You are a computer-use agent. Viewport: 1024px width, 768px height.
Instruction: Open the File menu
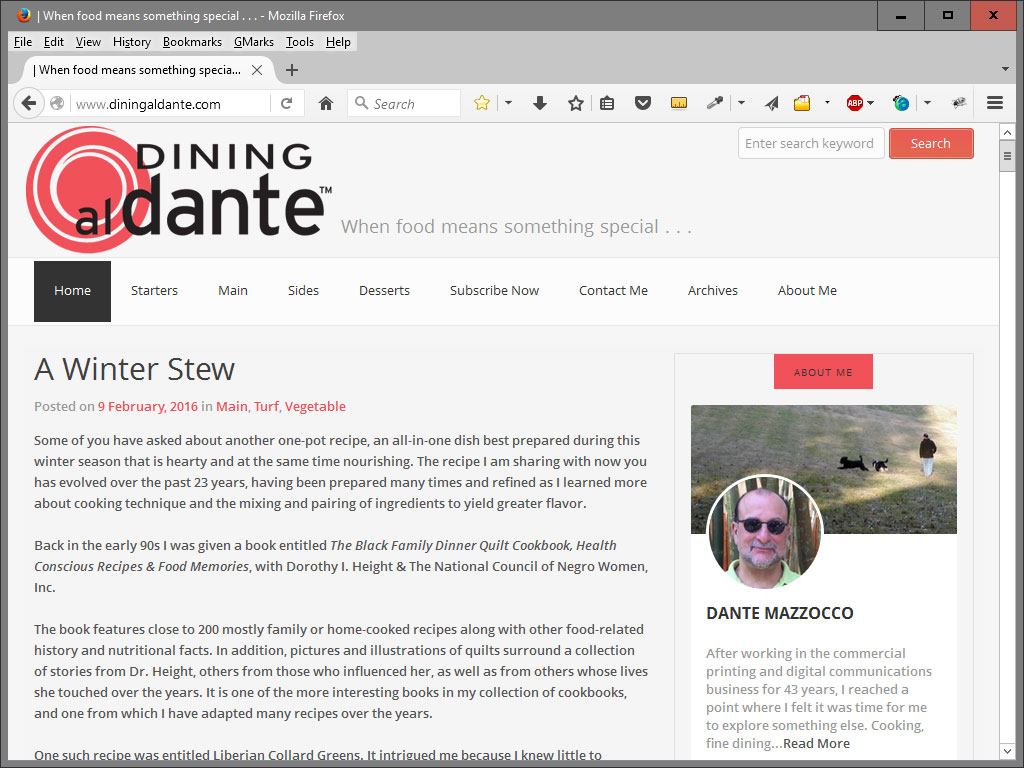pos(23,42)
